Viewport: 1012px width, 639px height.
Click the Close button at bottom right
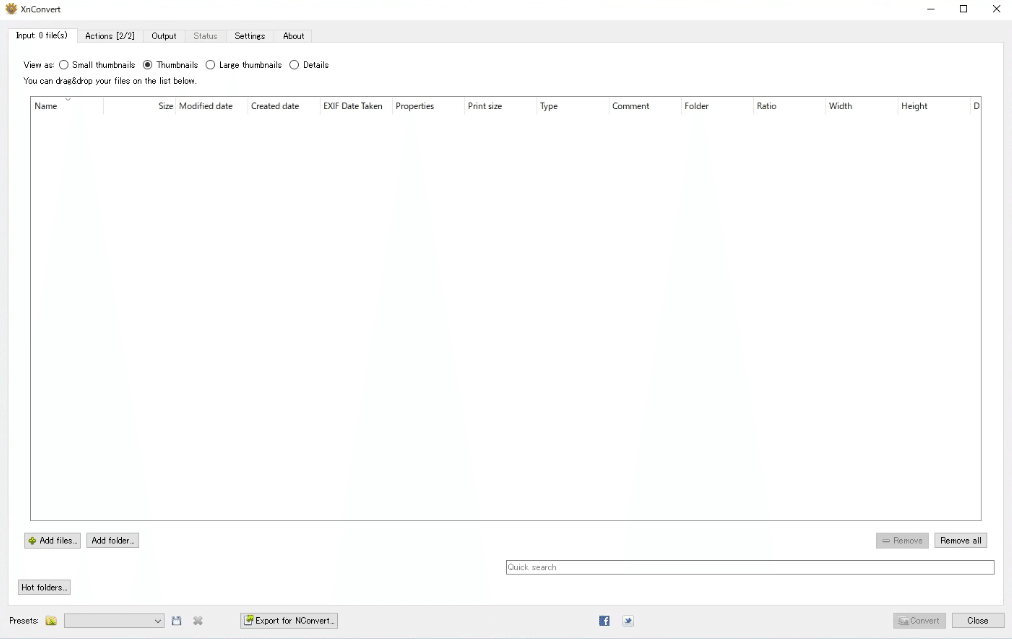978,621
